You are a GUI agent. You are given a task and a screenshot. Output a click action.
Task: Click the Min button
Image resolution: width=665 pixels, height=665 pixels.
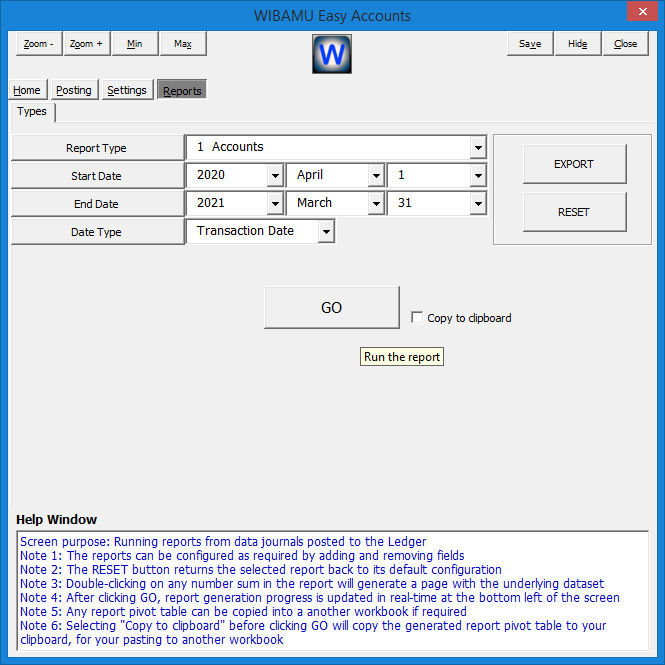pyautogui.click(x=135, y=44)
